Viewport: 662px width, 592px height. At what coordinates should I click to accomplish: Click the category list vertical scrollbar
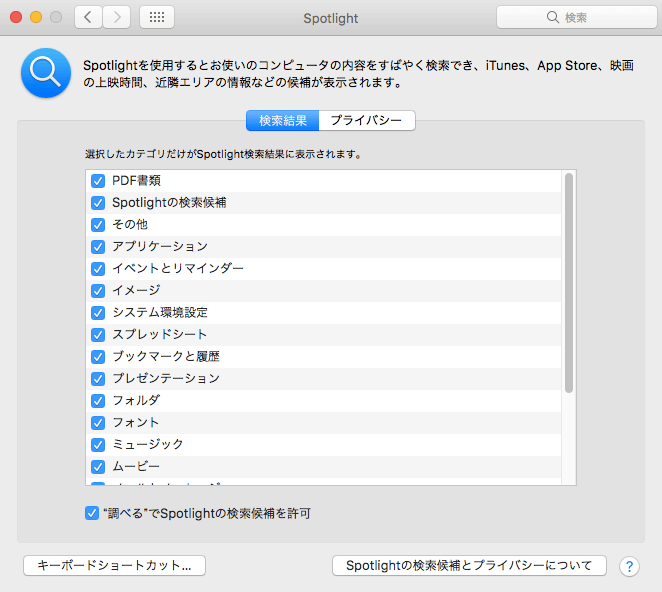pyautogui.click(x=569, y=283)
